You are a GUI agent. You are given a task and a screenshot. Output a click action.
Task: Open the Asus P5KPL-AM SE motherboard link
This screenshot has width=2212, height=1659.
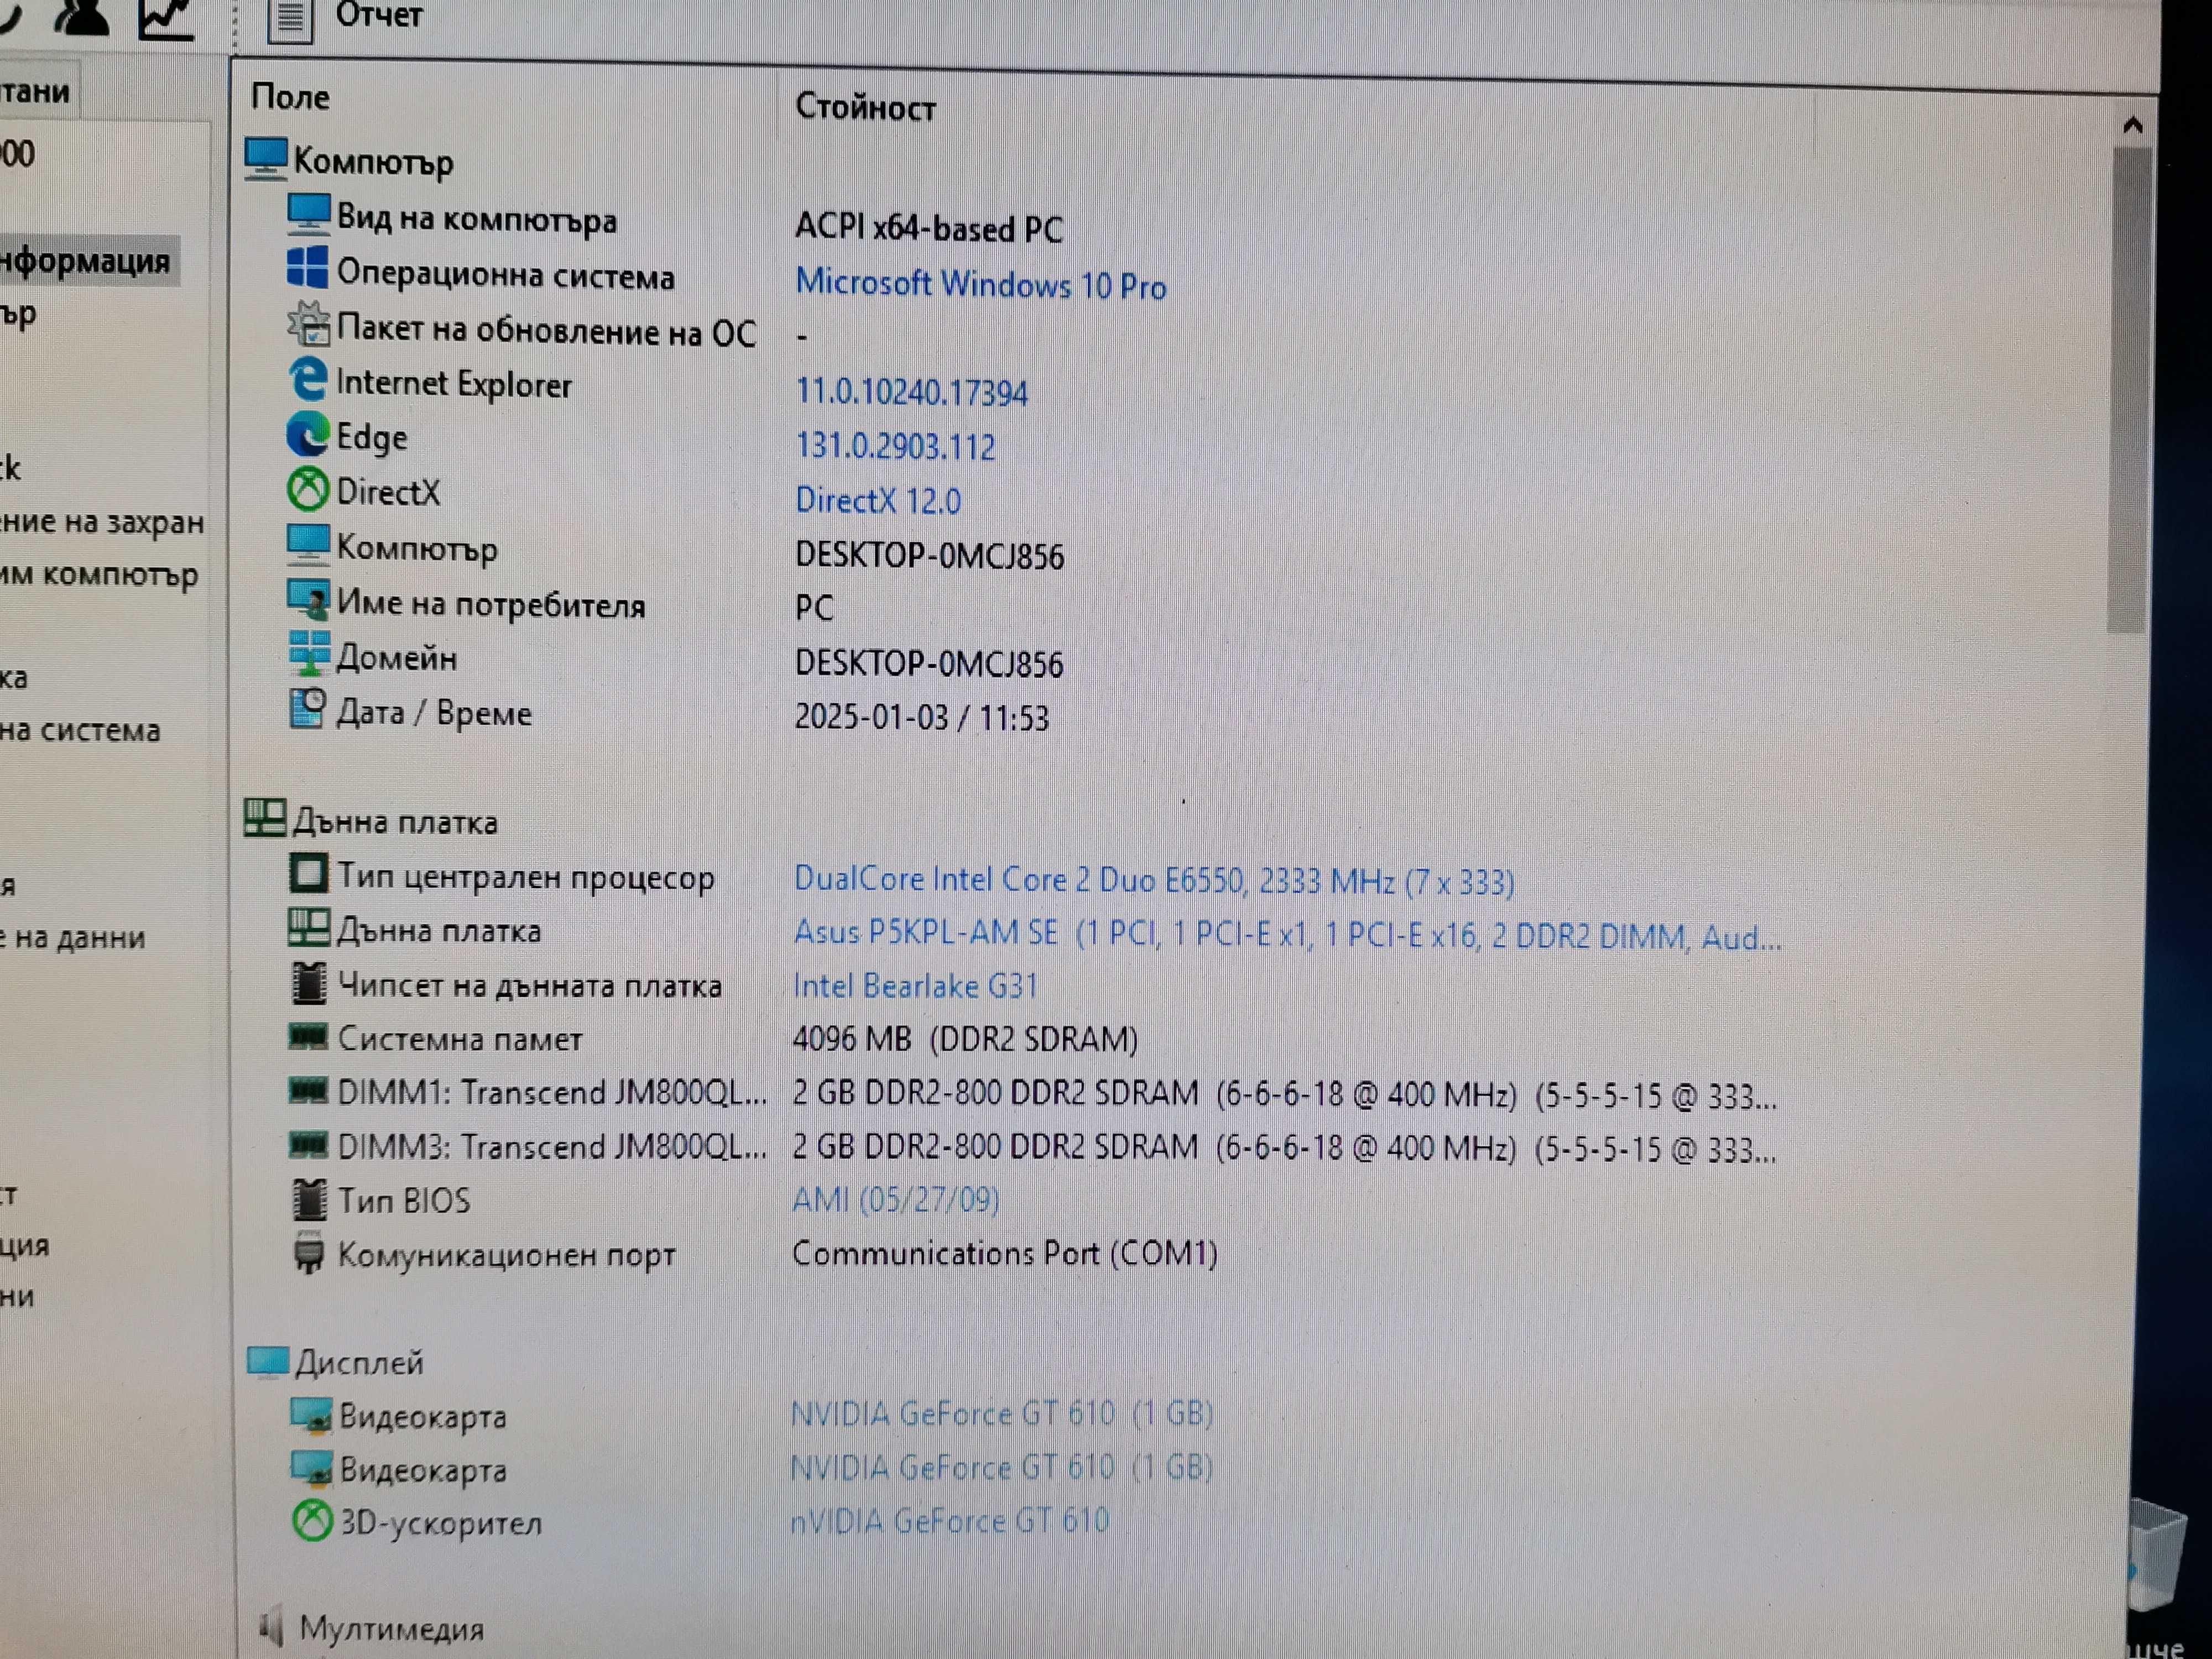pos(1287,935)
